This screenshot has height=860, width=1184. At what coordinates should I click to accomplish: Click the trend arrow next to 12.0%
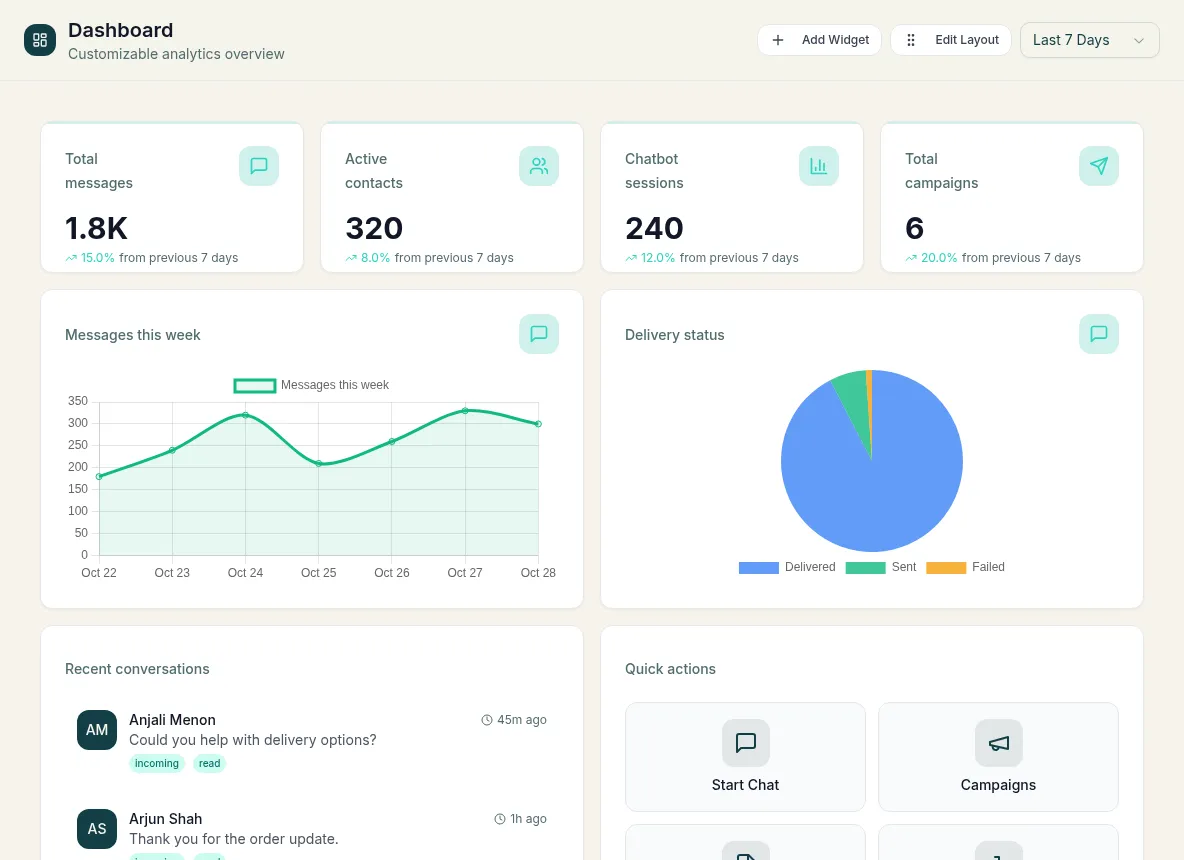pos(631,258)
